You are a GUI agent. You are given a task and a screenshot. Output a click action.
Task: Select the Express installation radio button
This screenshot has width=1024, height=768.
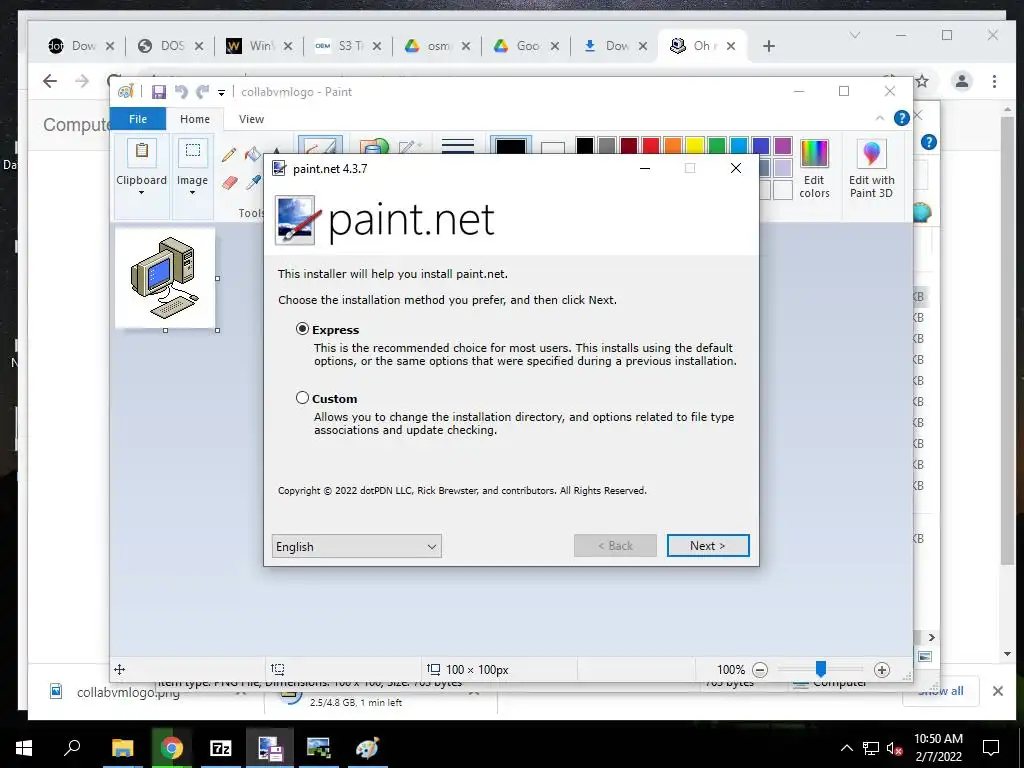tap(302, 329)
